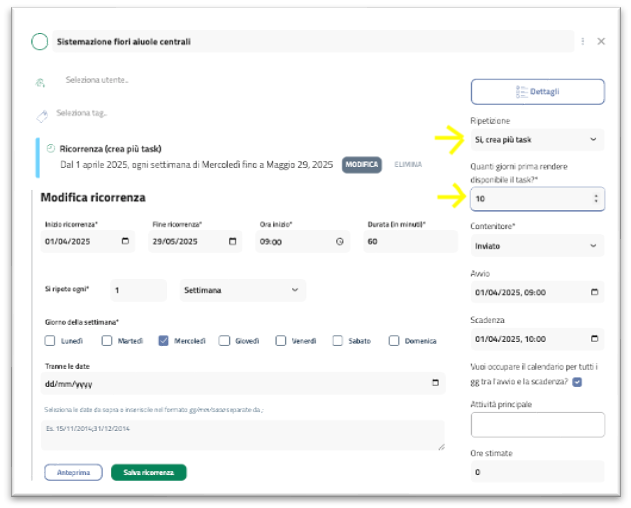631x508 pixels.
Task: Click the Dettagli button
Action: pos(537,92)
